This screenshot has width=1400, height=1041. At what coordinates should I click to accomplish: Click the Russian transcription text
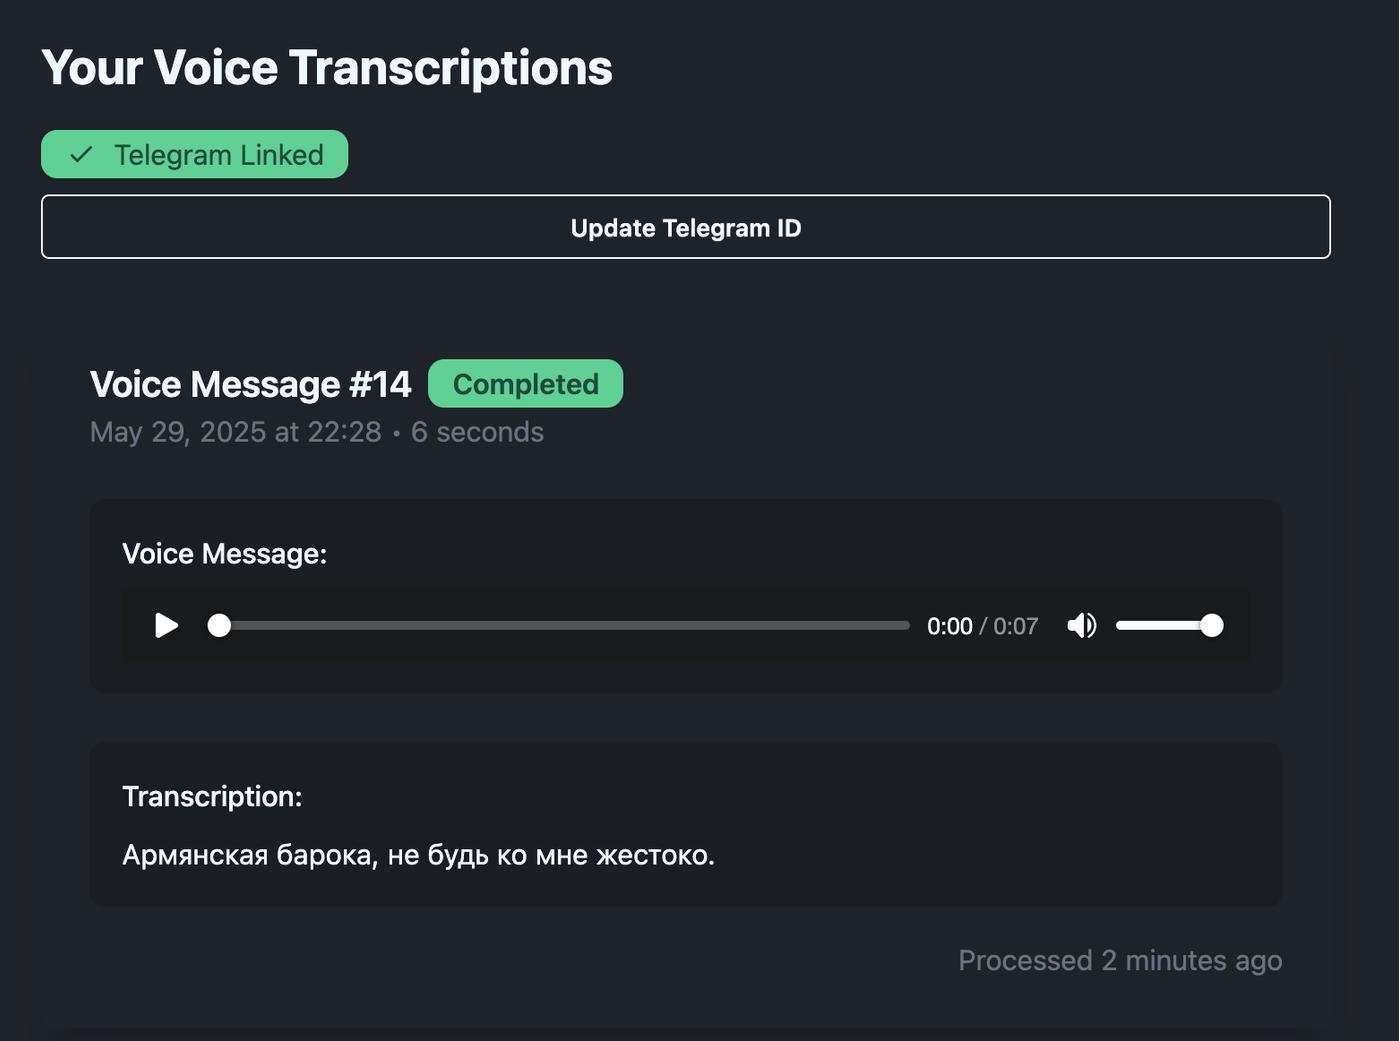click(x=418, y=856)
